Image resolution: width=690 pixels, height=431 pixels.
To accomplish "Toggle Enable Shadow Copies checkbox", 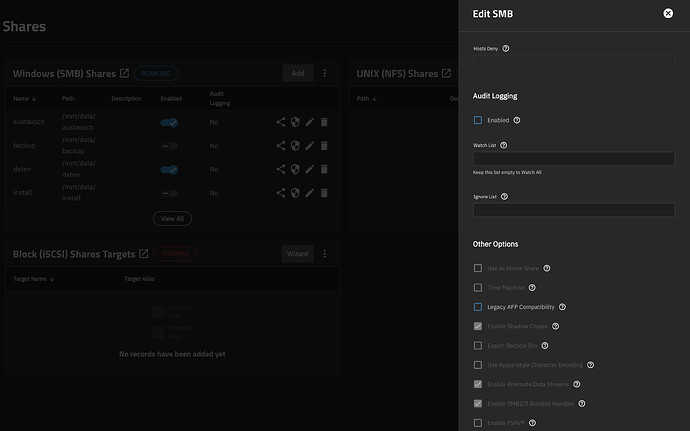I will tap(478, 326).
